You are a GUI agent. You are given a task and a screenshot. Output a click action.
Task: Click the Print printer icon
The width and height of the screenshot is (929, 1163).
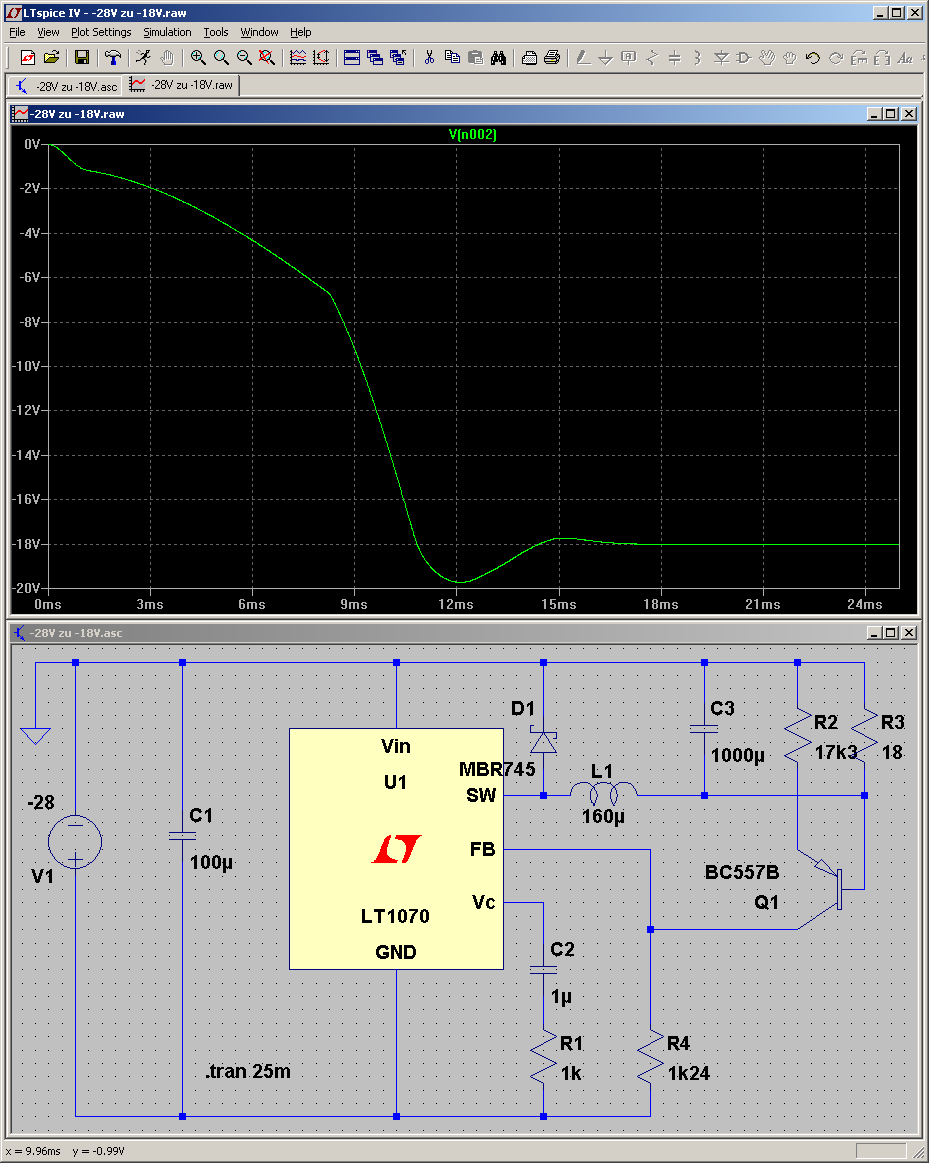(x=552, y=57)
